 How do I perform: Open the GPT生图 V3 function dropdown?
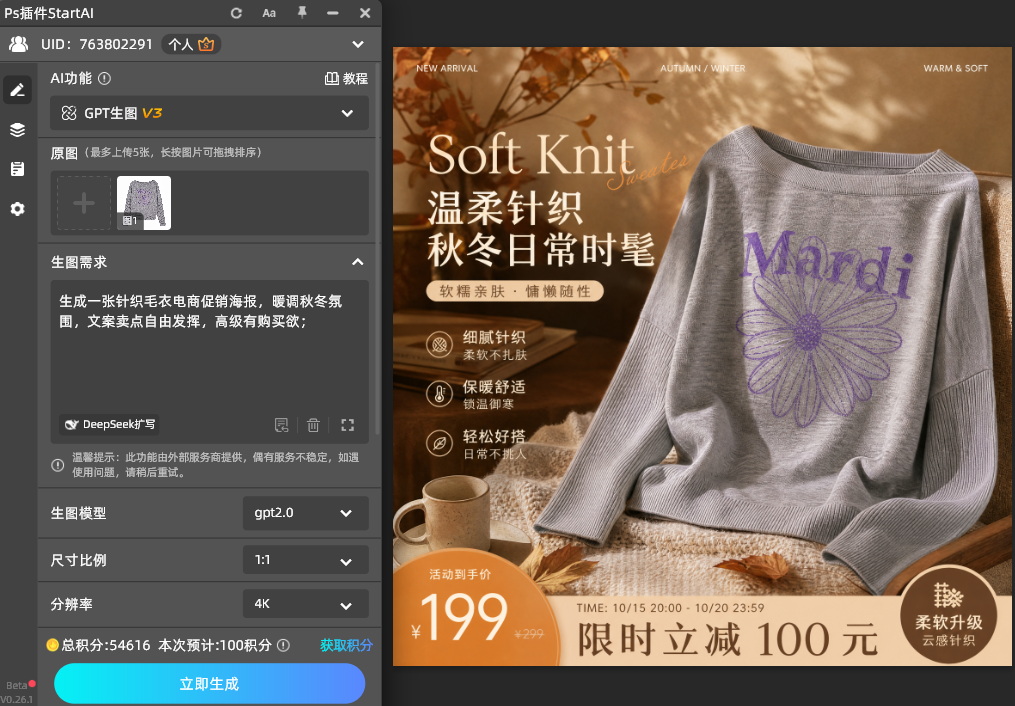[x=210, y=113]
